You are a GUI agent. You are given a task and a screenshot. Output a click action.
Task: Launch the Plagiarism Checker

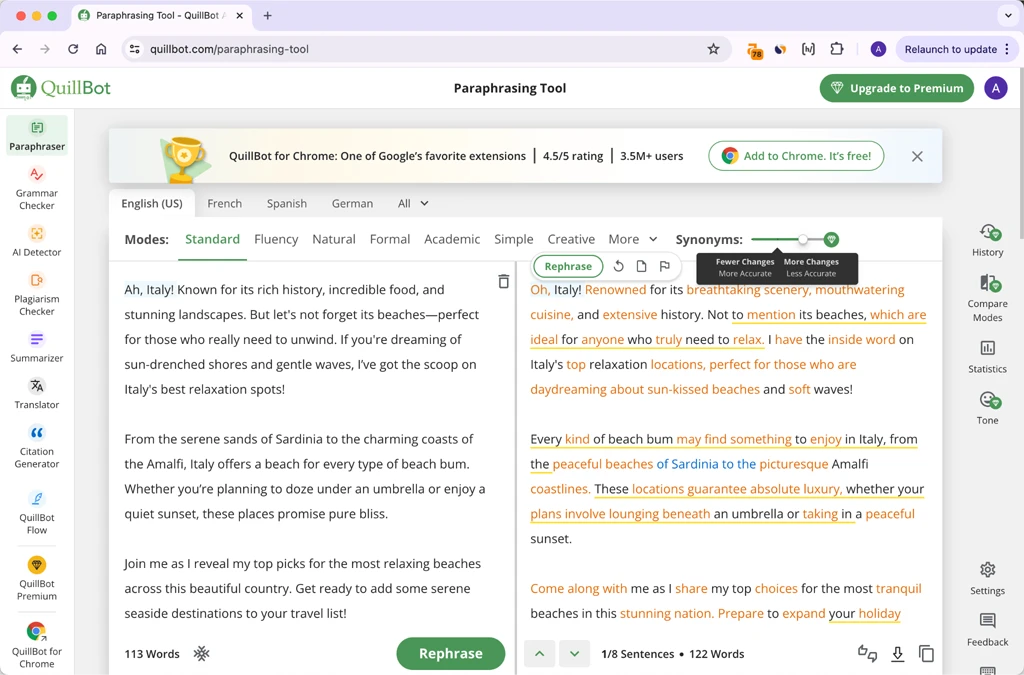point(37,294)
